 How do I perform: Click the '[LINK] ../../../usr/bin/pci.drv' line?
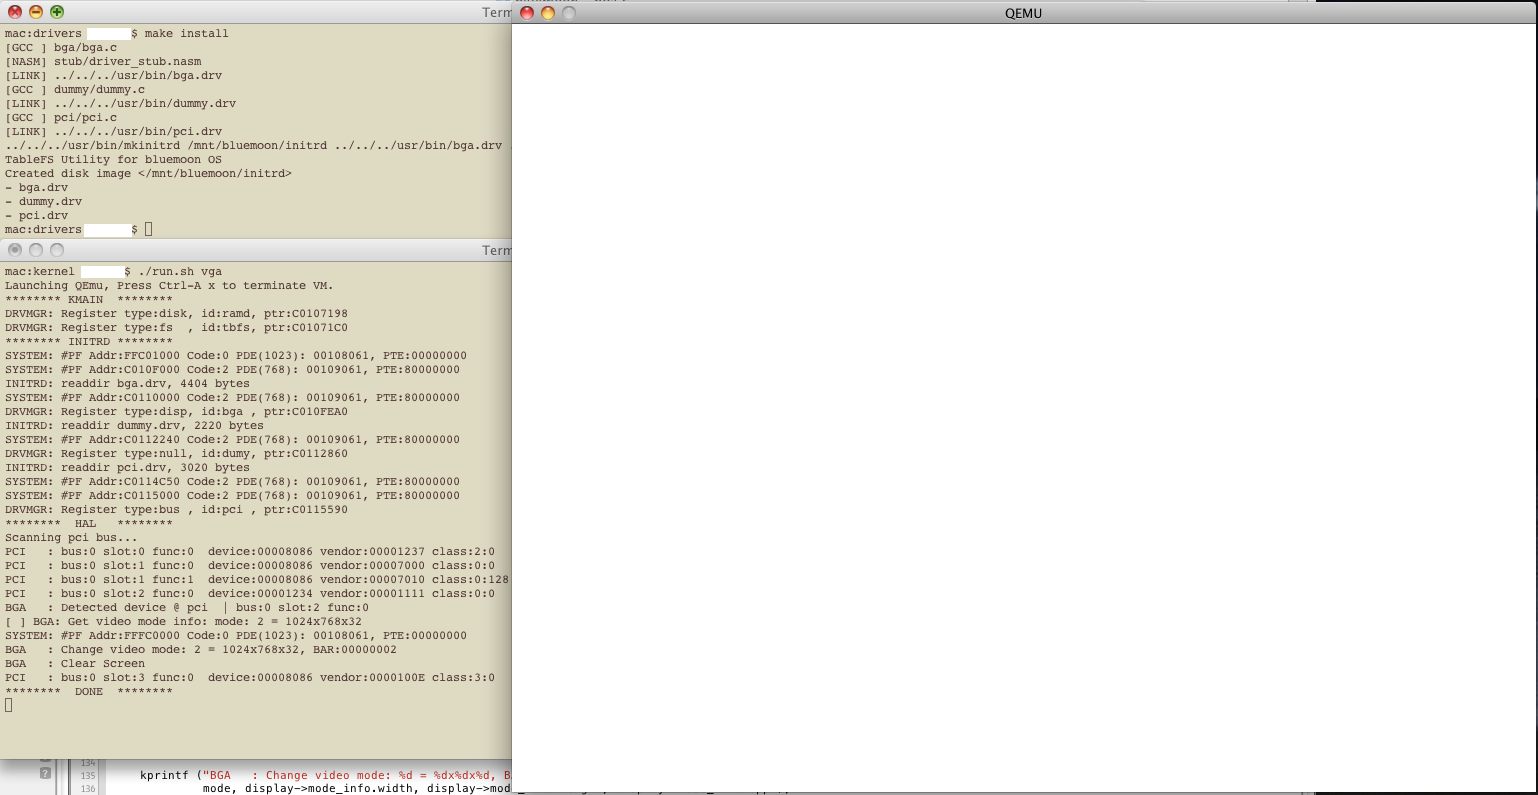114,131
